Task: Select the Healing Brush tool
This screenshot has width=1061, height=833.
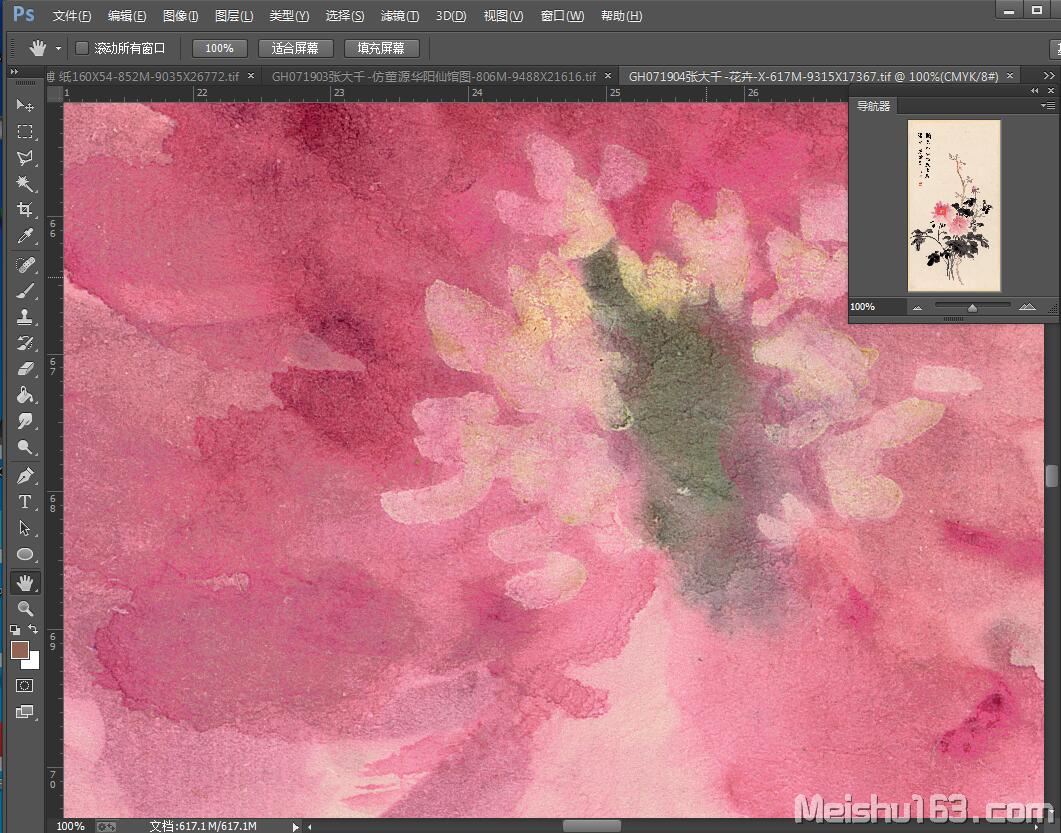Action: click(x=25, y=265)
